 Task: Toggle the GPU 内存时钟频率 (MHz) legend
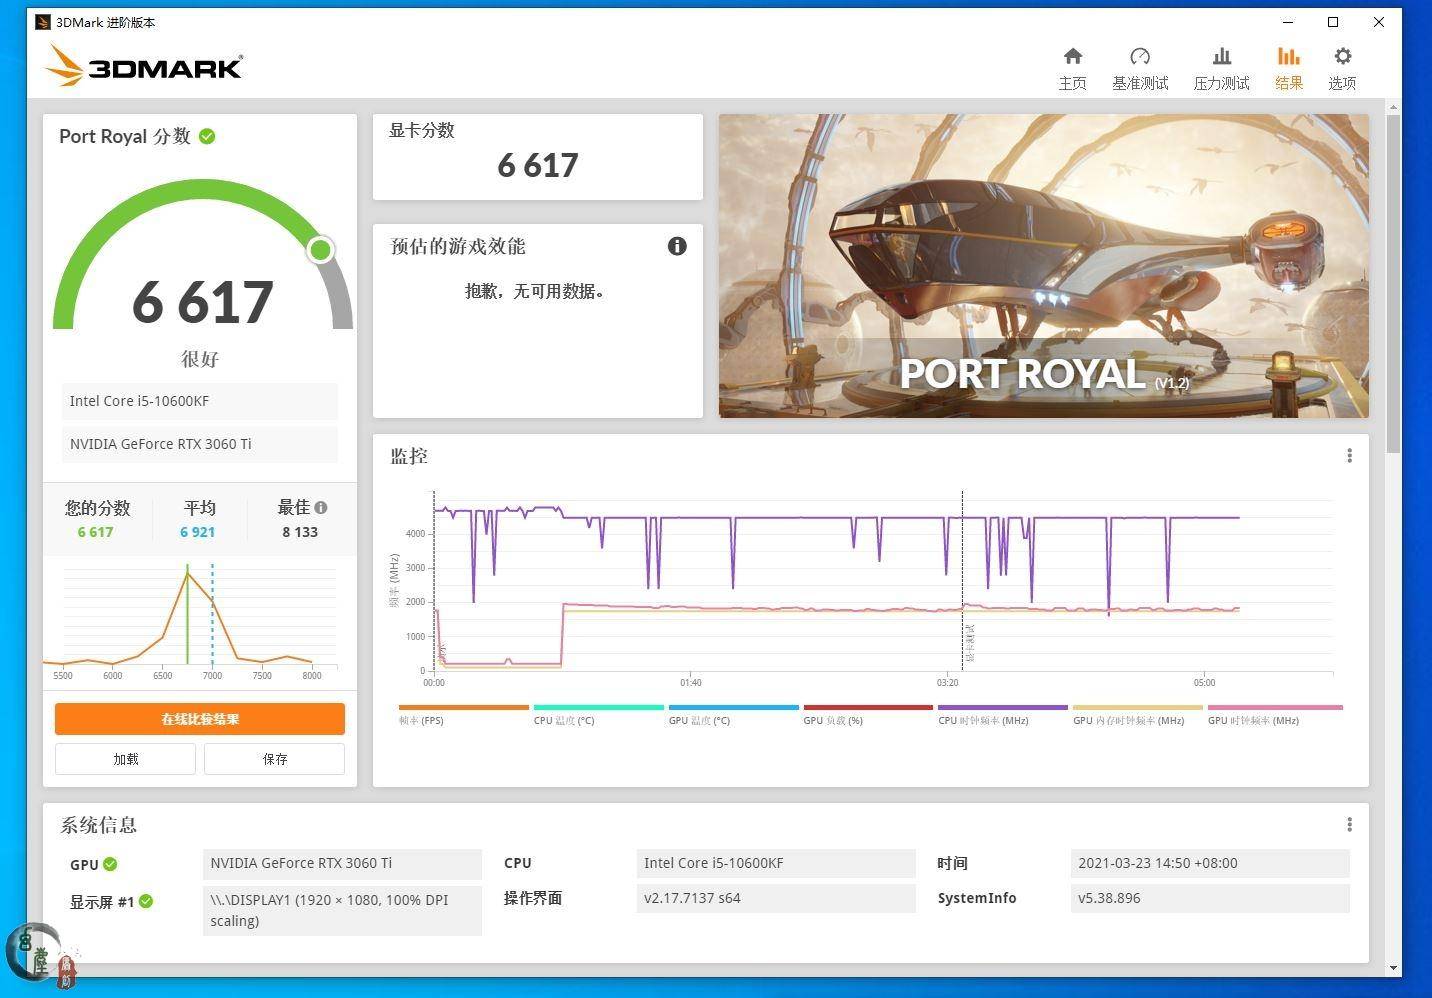(x=1138, y=715)
